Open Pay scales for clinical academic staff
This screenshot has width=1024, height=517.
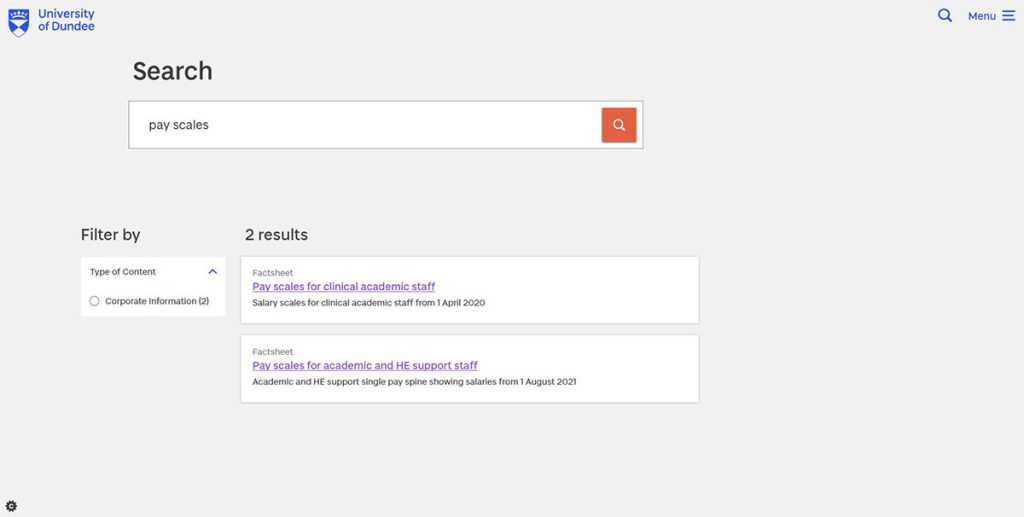[x=343, y=287]
